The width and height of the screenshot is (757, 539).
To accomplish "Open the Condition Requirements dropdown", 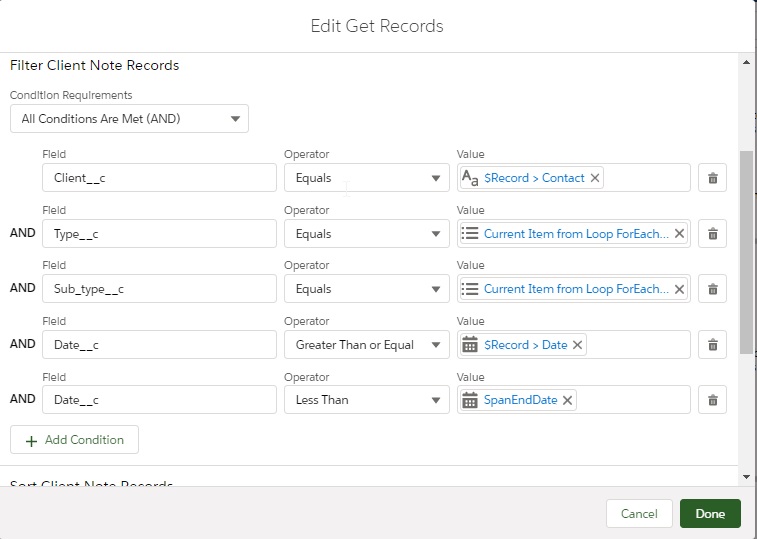I will click(x=129, y=119).
